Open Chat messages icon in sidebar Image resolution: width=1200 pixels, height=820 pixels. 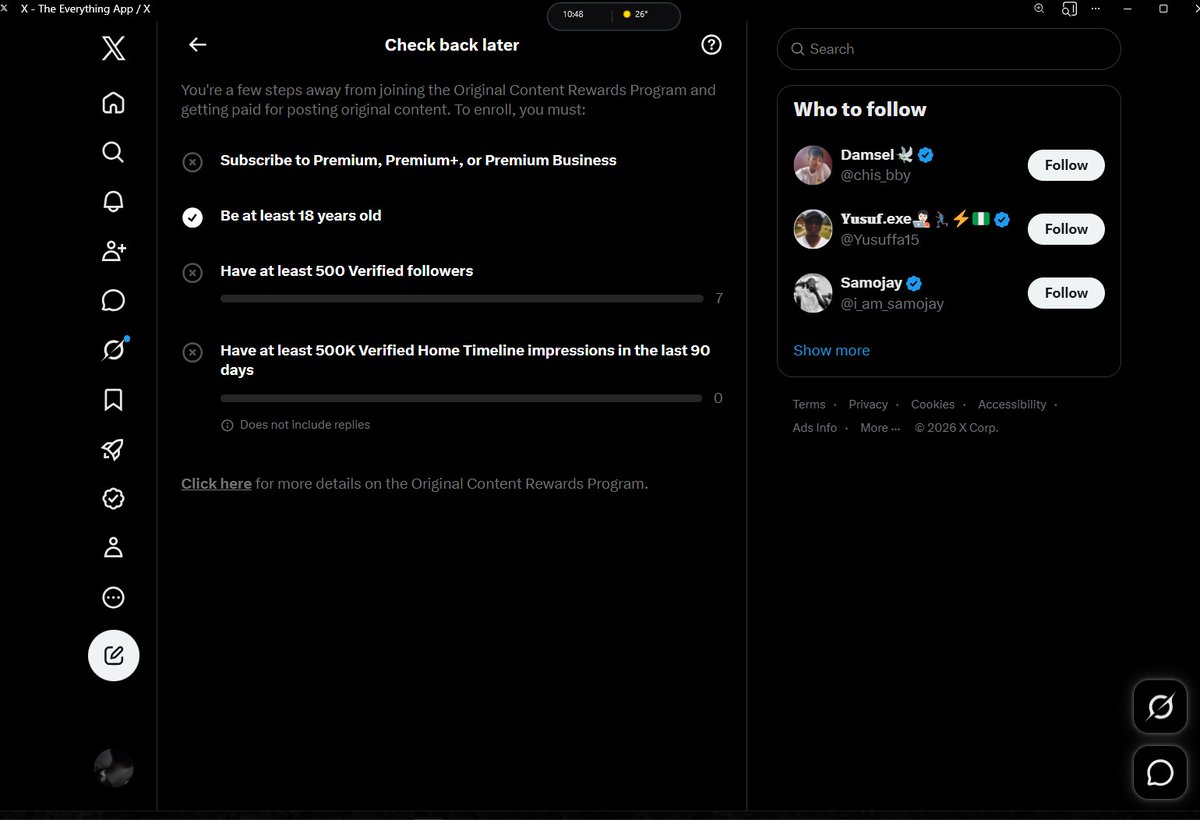click(x=113, y=300)
